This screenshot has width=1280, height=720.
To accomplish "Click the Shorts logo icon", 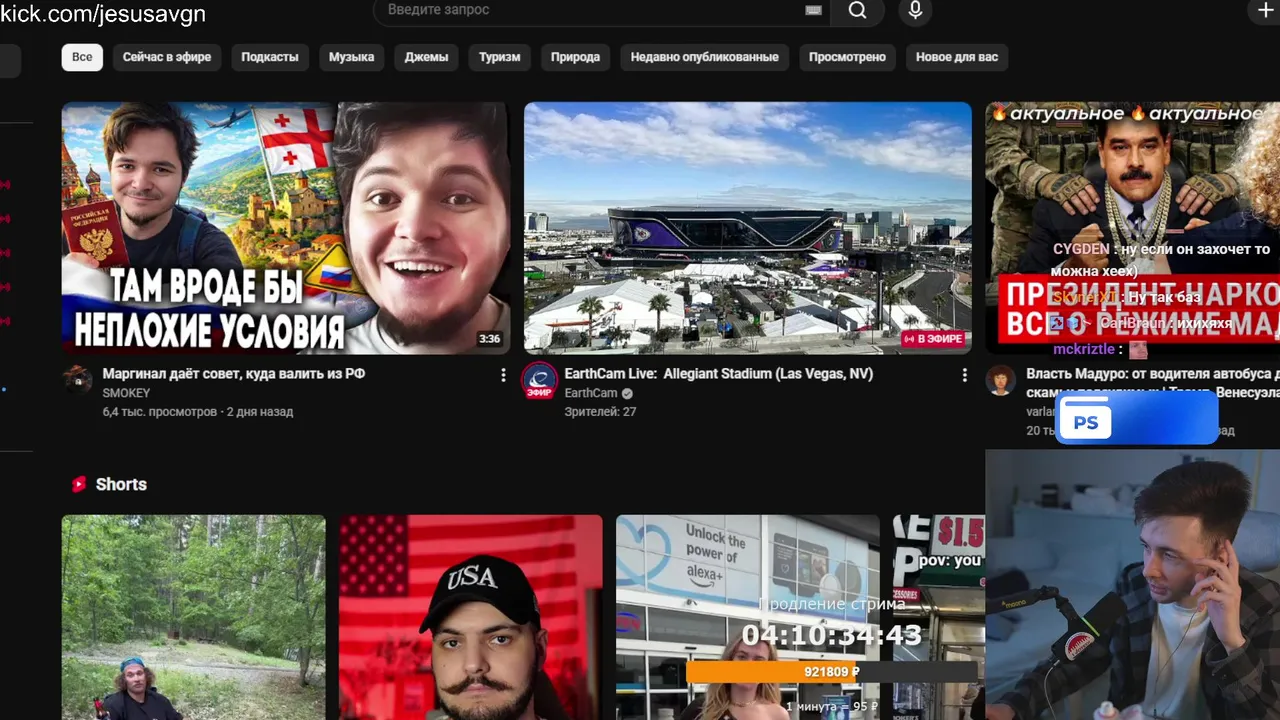I will pos(79,484).
